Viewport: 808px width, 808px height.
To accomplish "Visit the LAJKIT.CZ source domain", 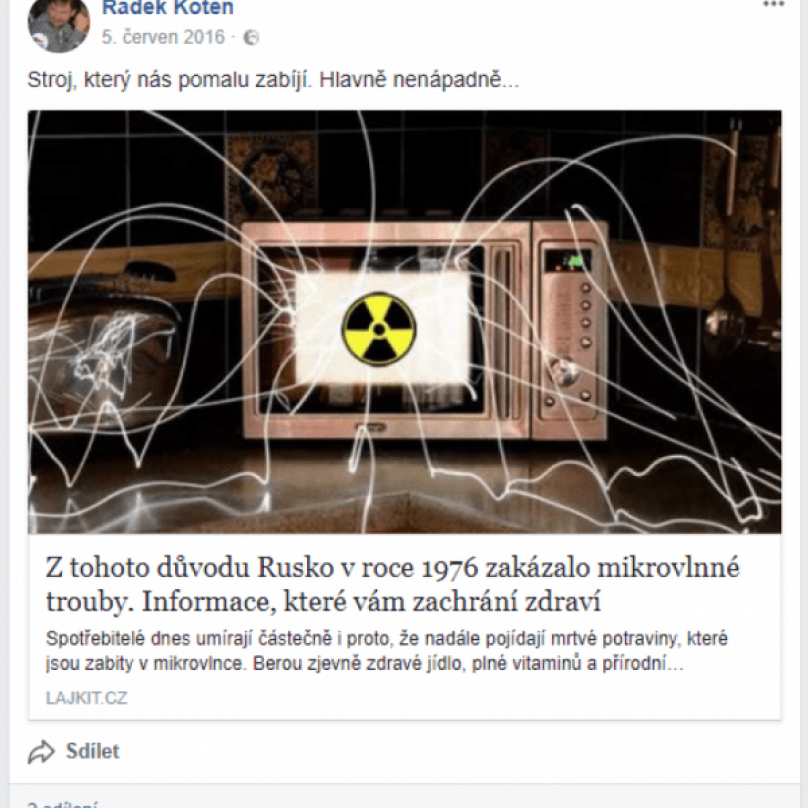I will (x=87, y=698).
